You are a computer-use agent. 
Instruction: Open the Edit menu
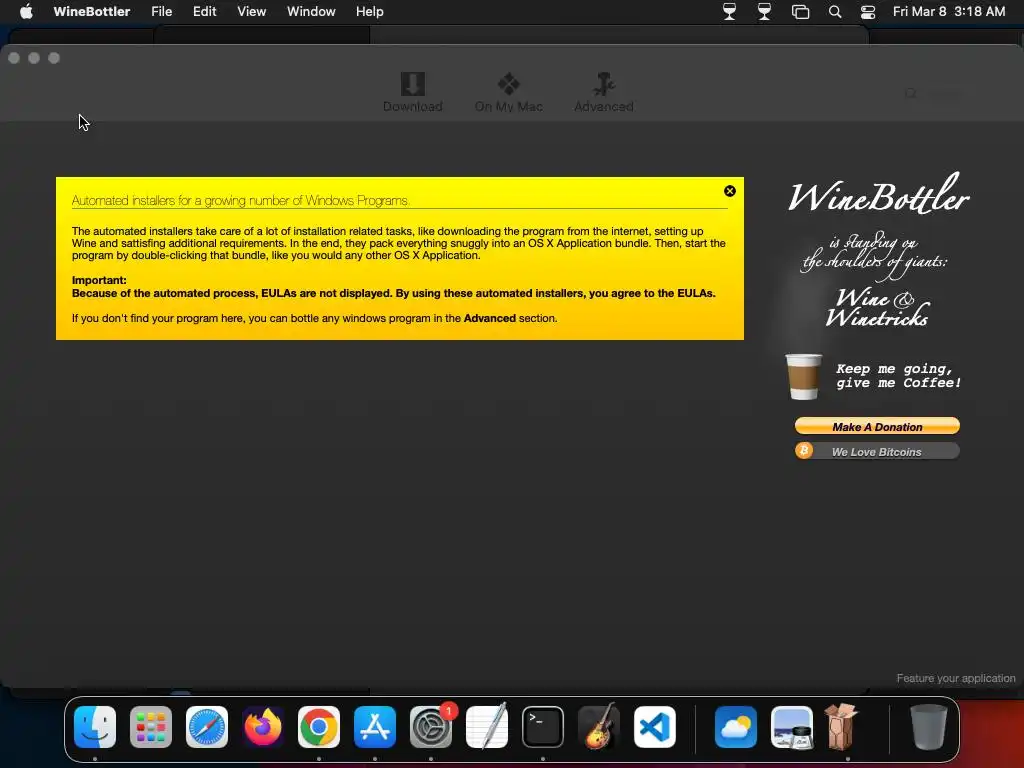(x=204, y=12)
